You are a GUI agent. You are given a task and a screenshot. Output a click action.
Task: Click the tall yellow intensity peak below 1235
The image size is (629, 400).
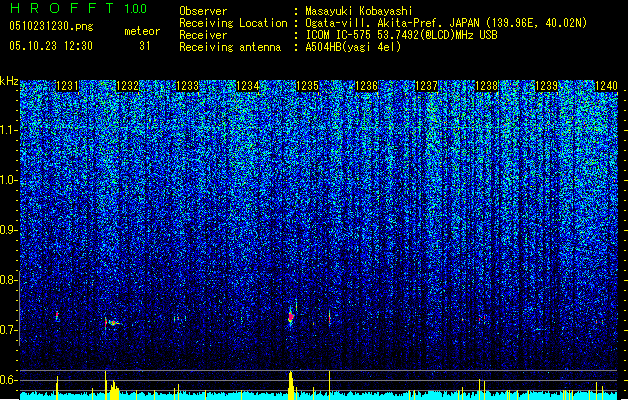[291, 385]
